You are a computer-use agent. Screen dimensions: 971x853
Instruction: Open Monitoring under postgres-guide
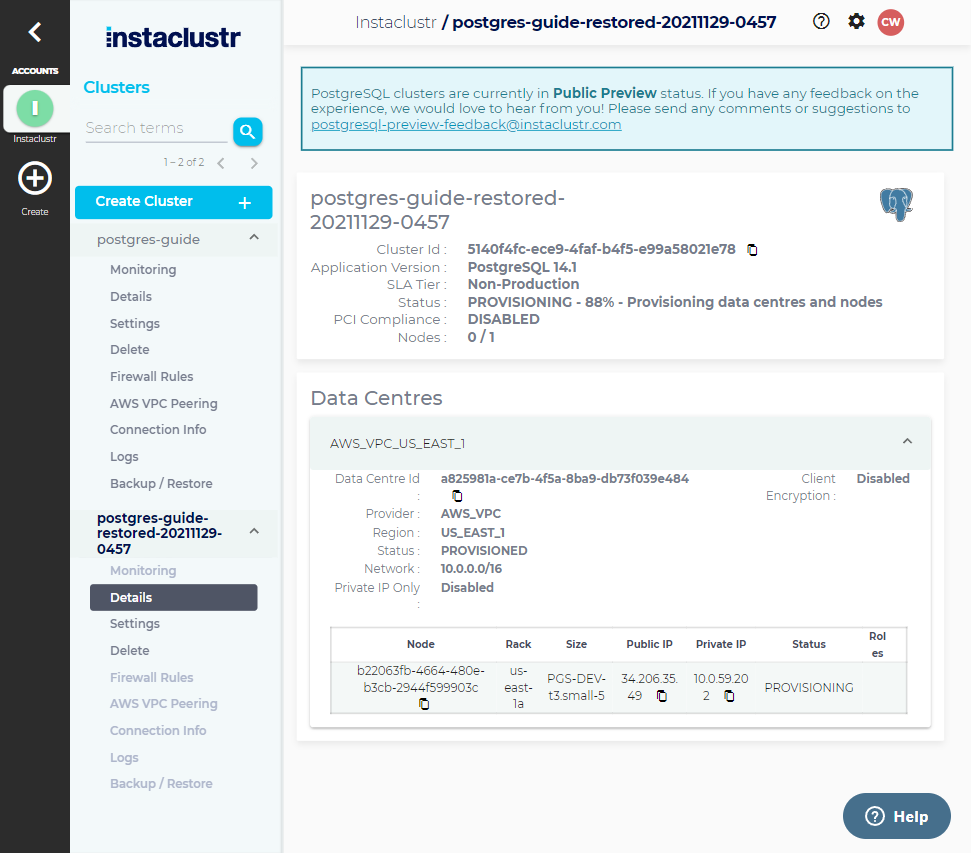click(x=143, y=269)
